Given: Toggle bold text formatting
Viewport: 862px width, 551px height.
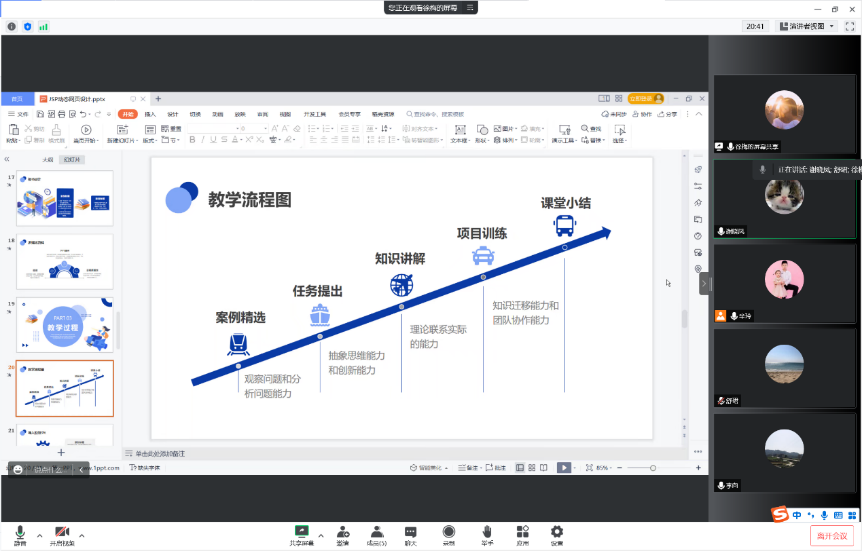Looking at the screenshot, I should (192, 140).
